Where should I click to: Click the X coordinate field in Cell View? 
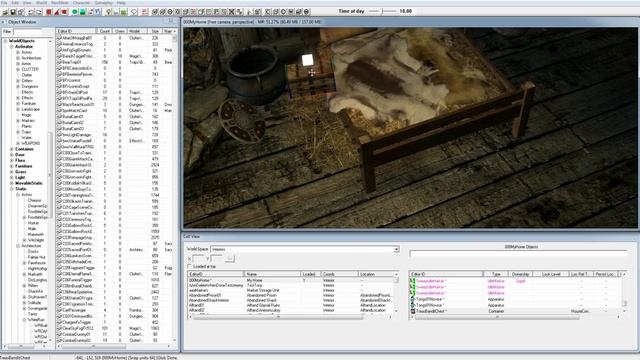pyautogui.click(x=198, y=259)
